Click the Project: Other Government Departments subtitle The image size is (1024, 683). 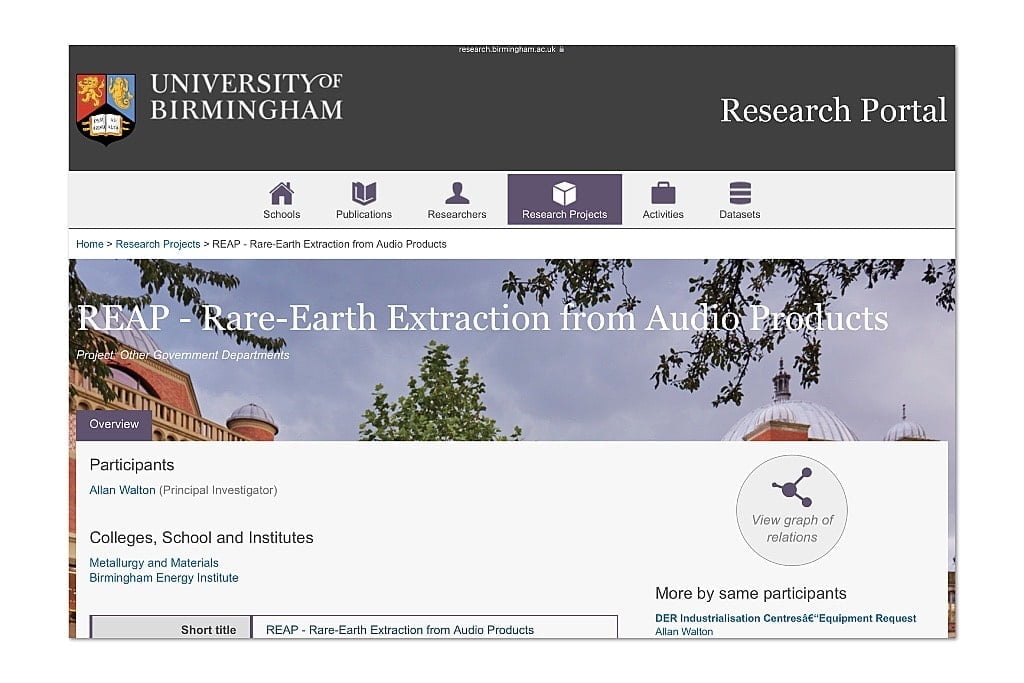183,355
